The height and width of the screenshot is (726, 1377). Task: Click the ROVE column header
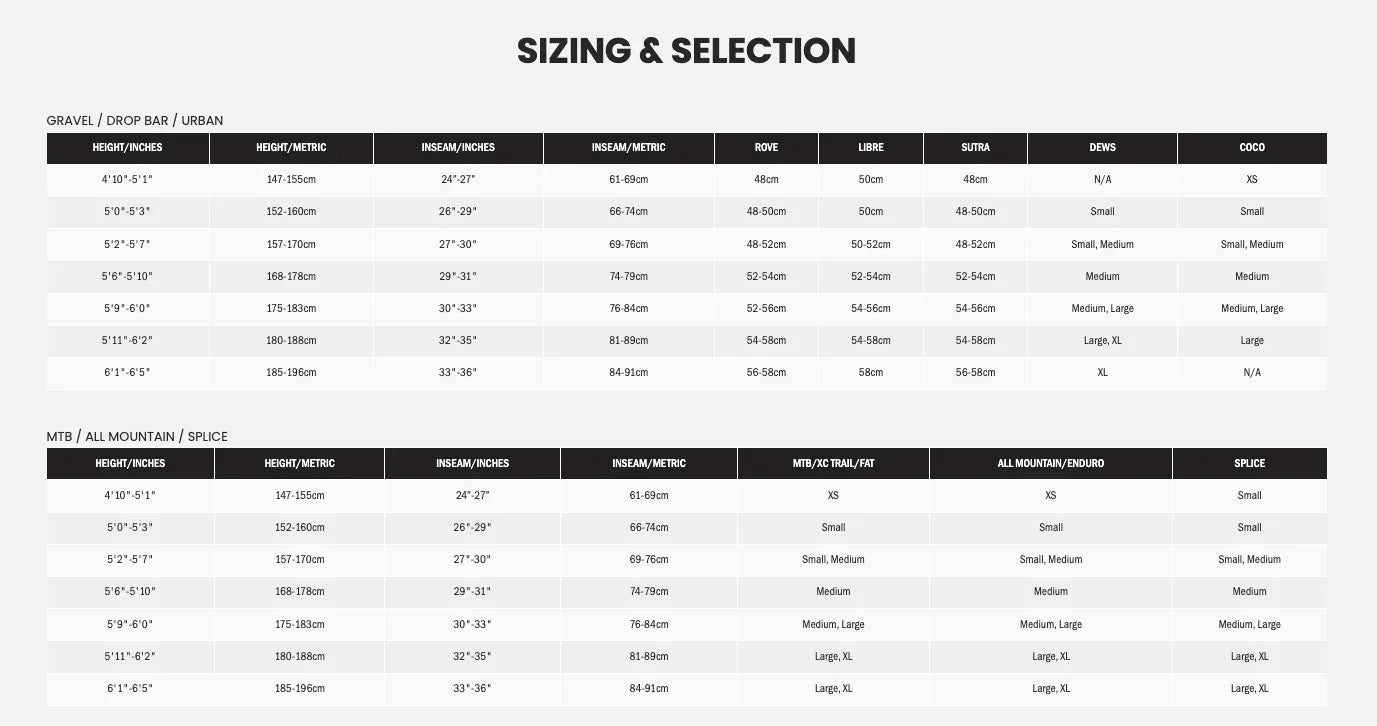(x=766, y=147)
